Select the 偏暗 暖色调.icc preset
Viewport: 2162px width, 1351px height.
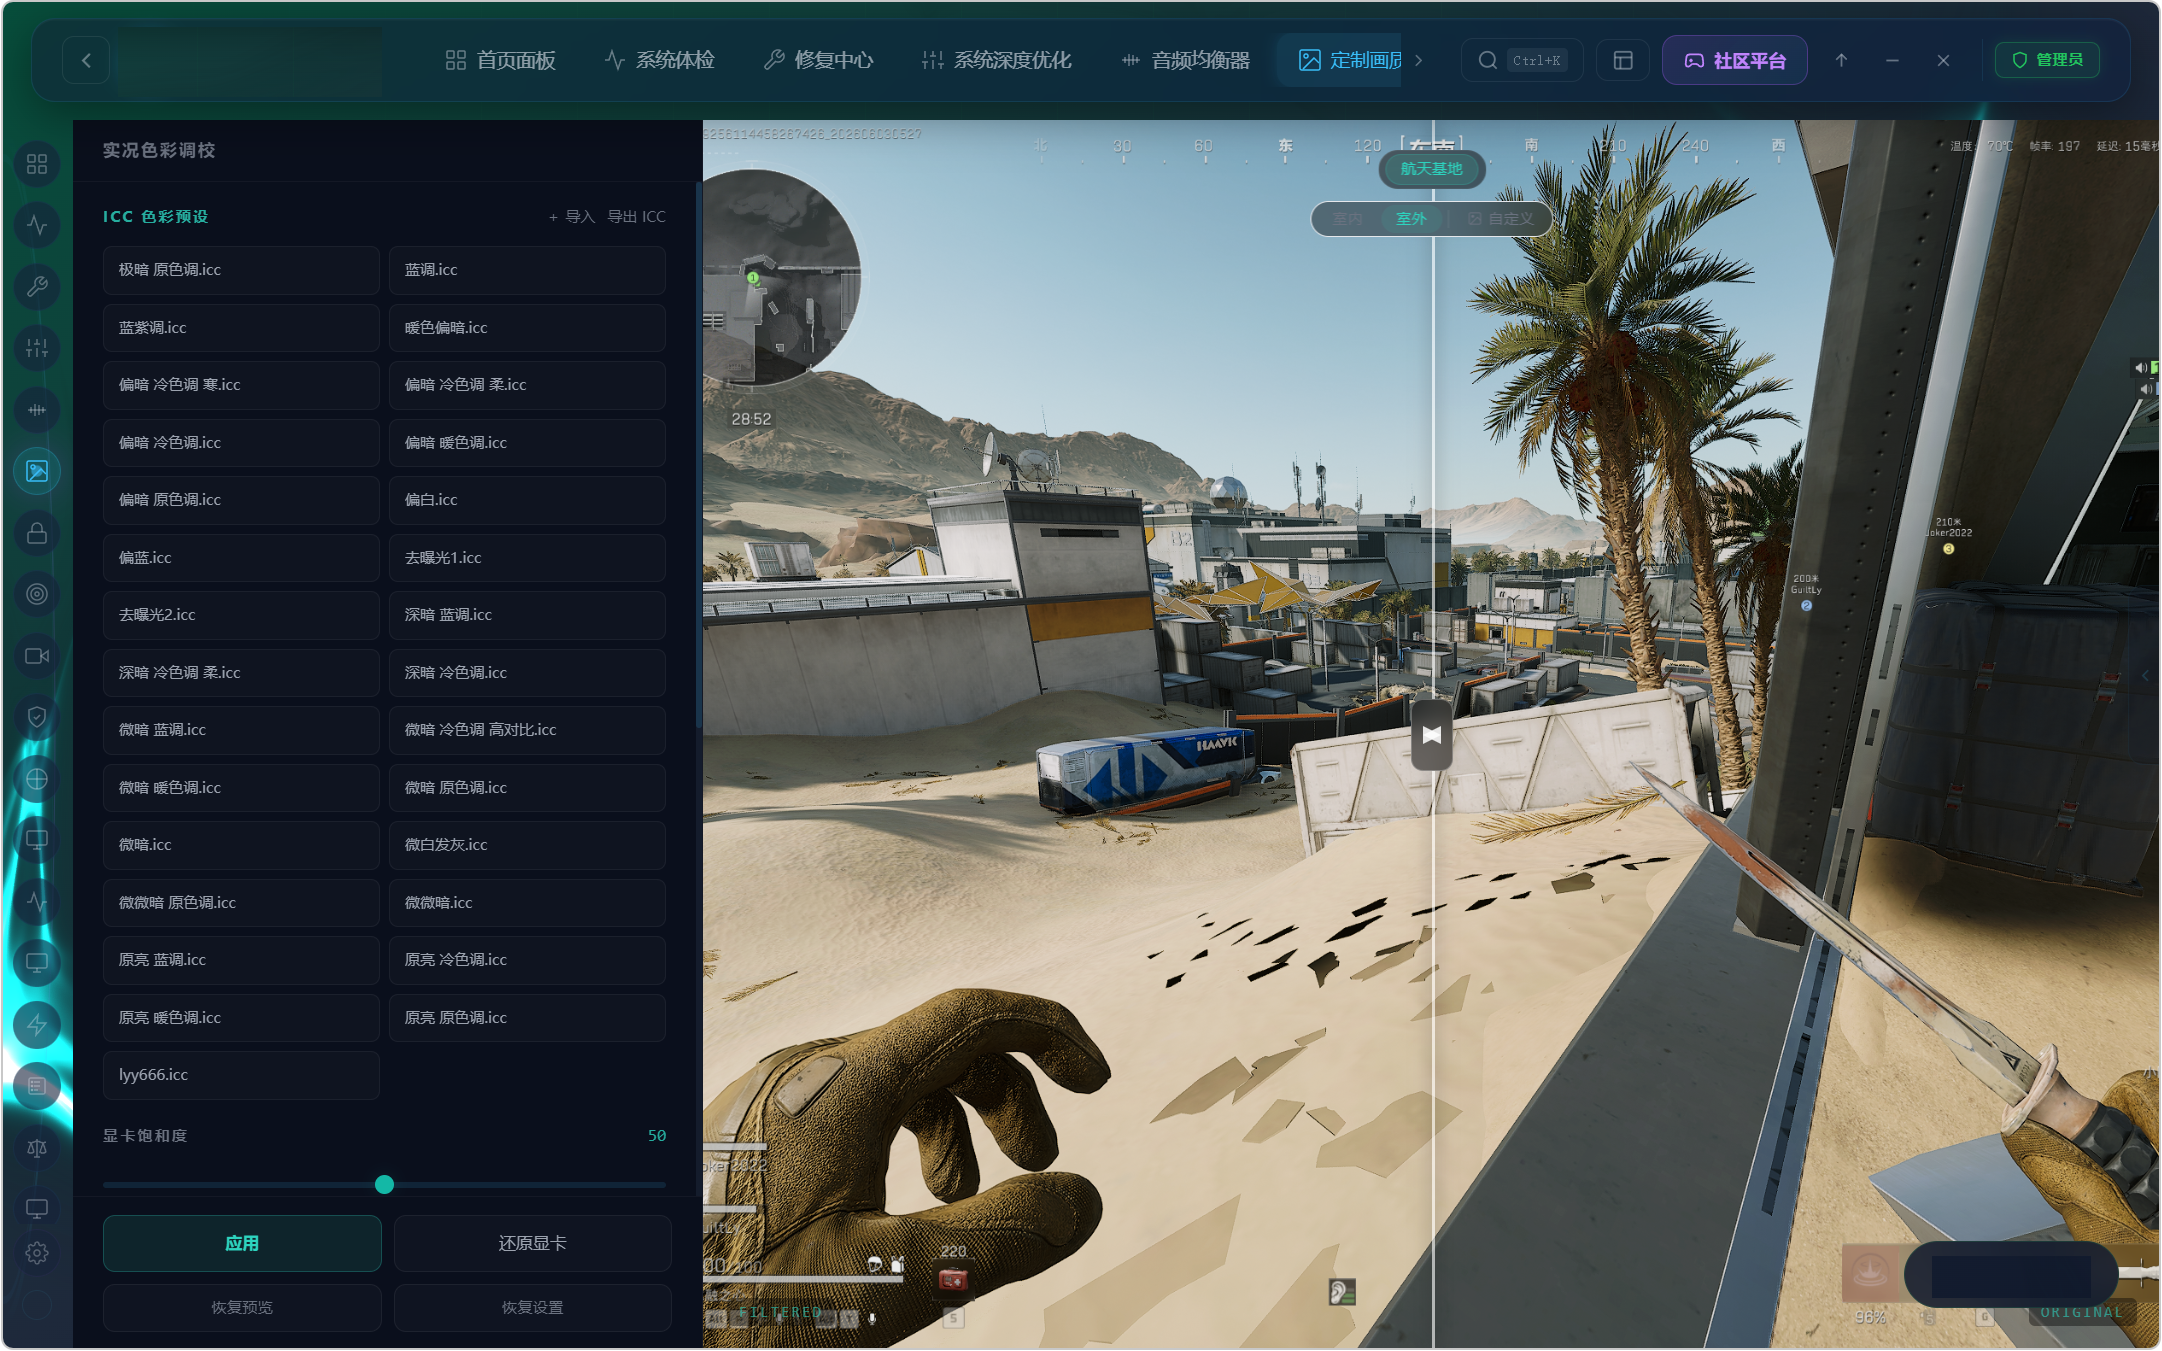527,443
